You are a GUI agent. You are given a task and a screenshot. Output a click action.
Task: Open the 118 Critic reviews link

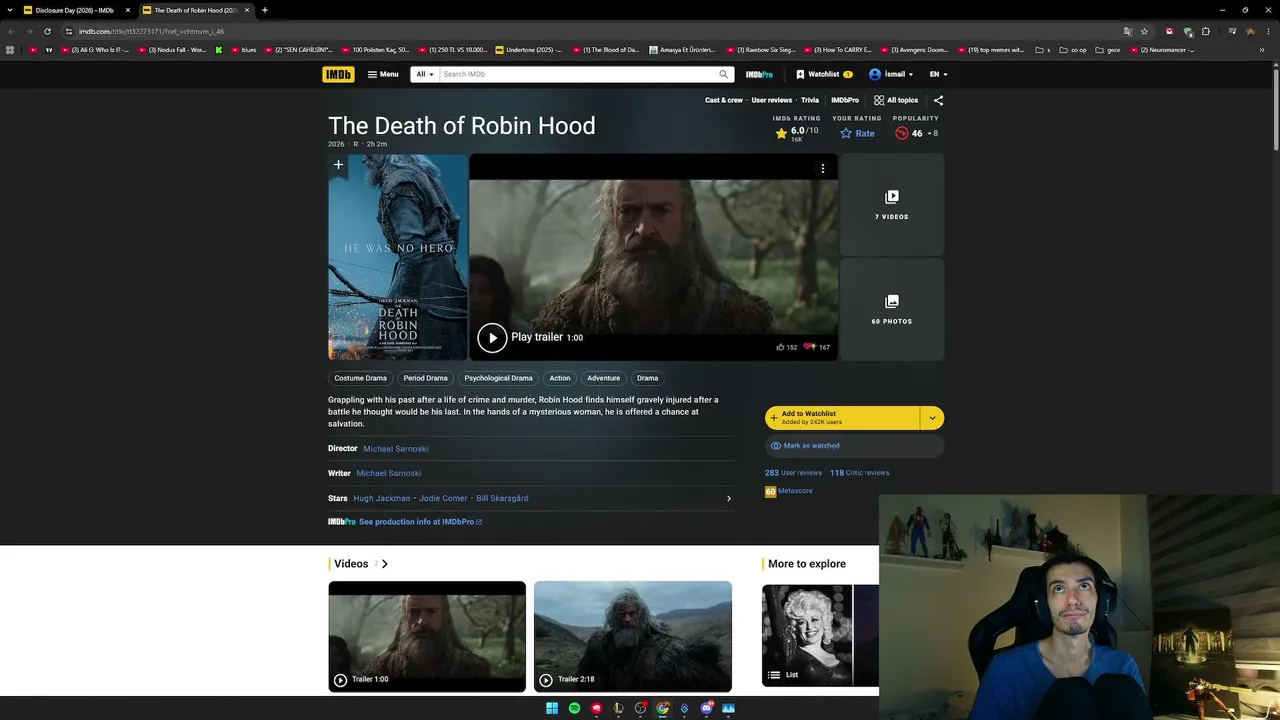click(859, 473)
